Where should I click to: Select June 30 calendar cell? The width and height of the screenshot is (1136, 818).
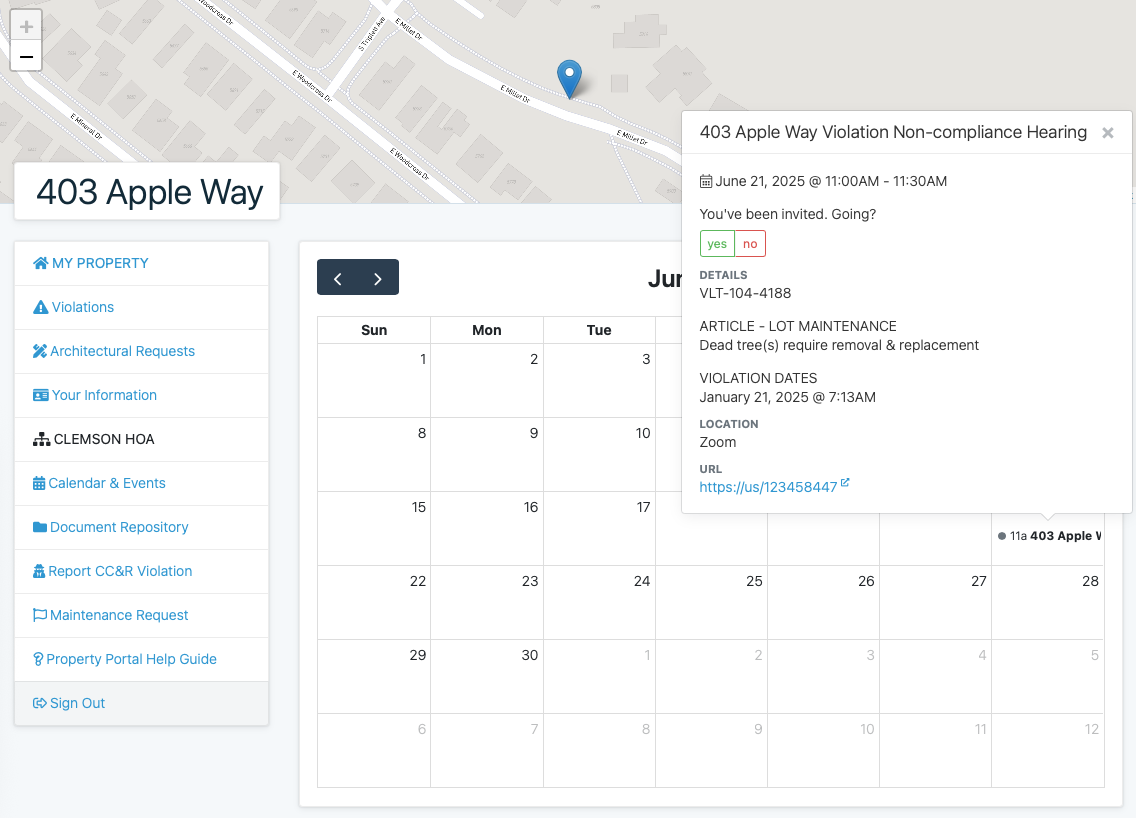pyautogui.click(x=487, y=676)
